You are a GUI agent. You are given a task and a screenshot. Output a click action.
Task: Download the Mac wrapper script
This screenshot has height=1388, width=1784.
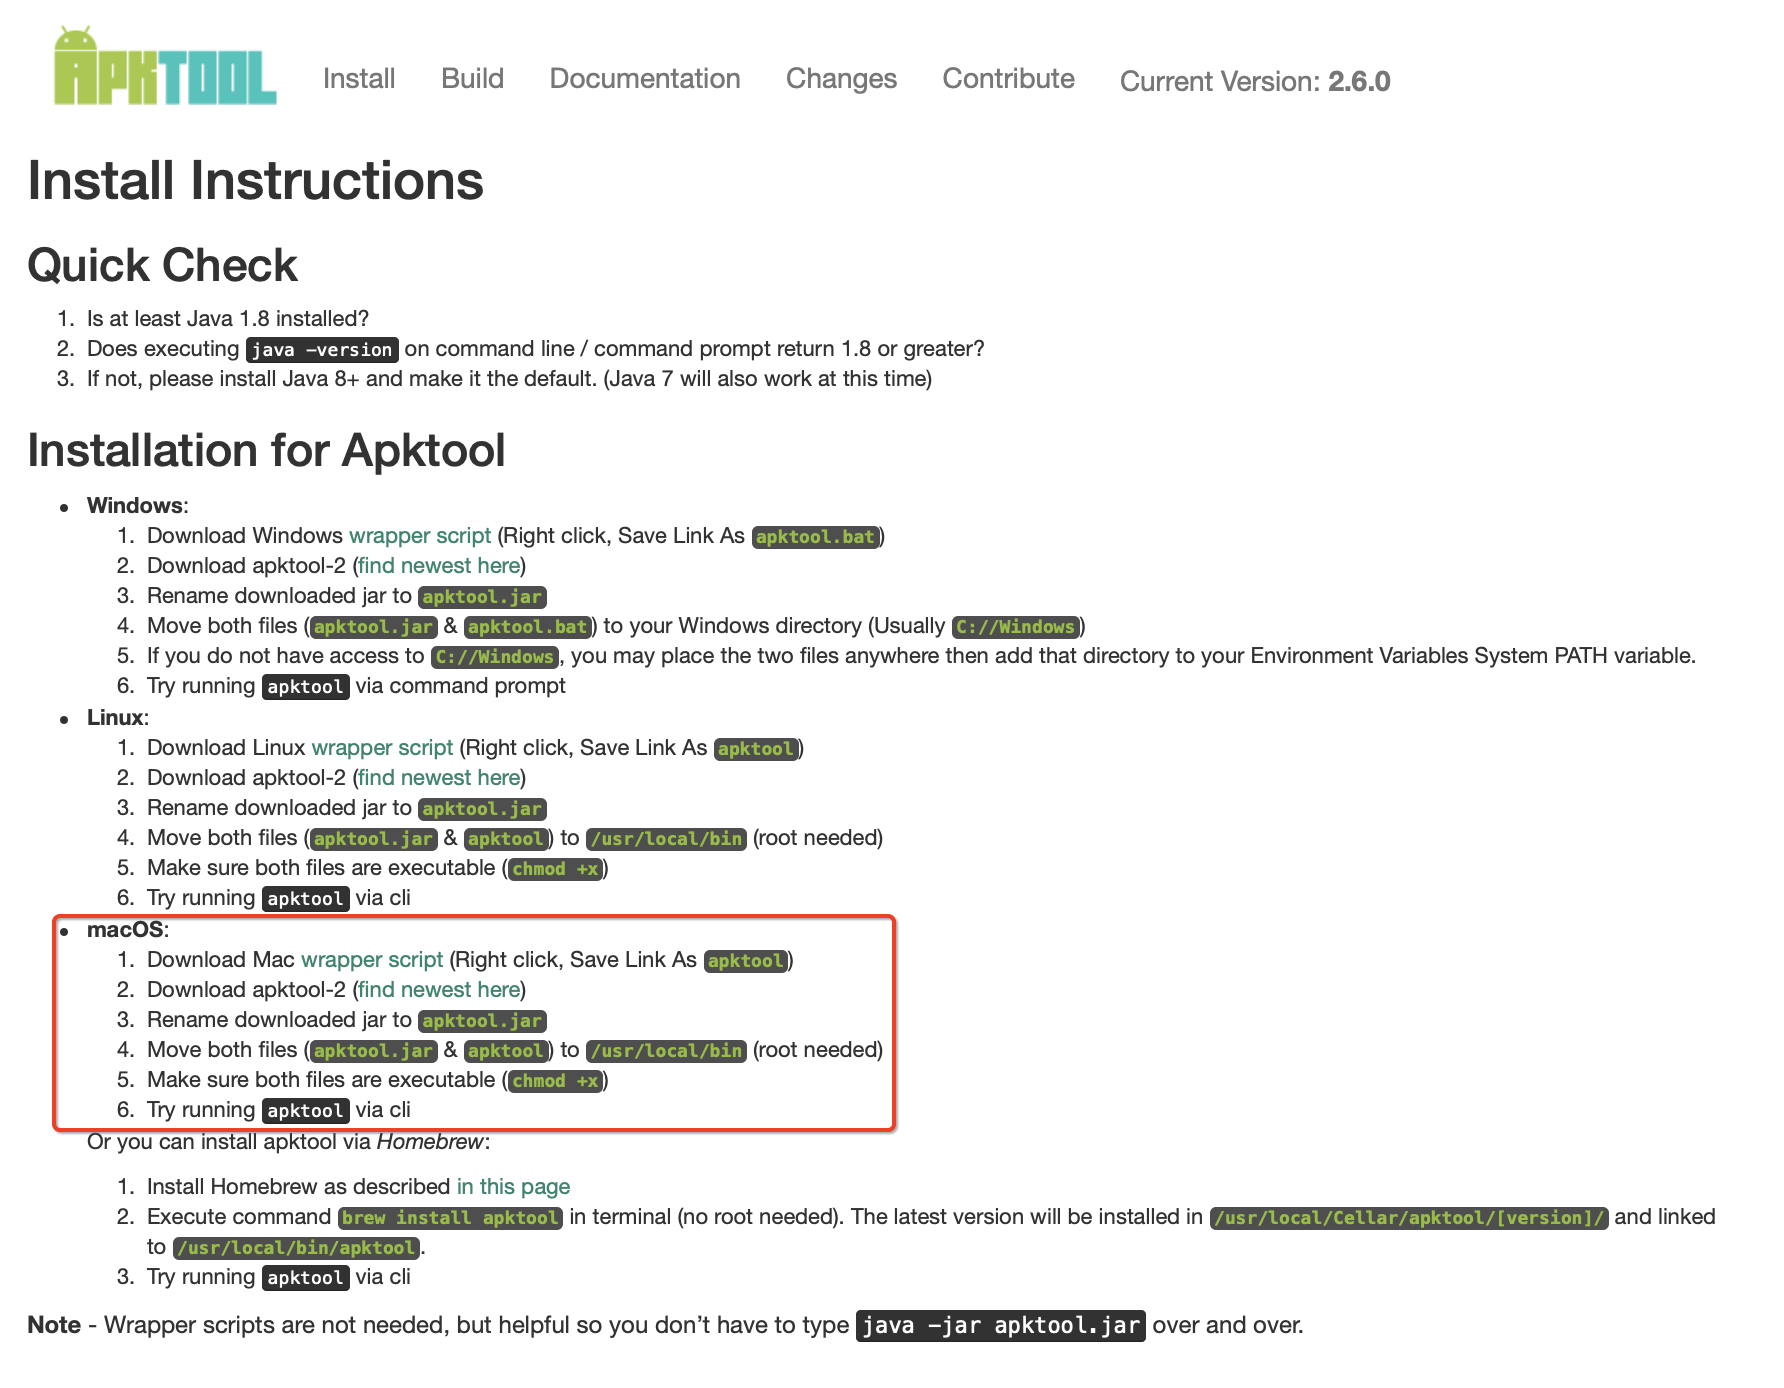pyautogui.click(x=372, y=959)
